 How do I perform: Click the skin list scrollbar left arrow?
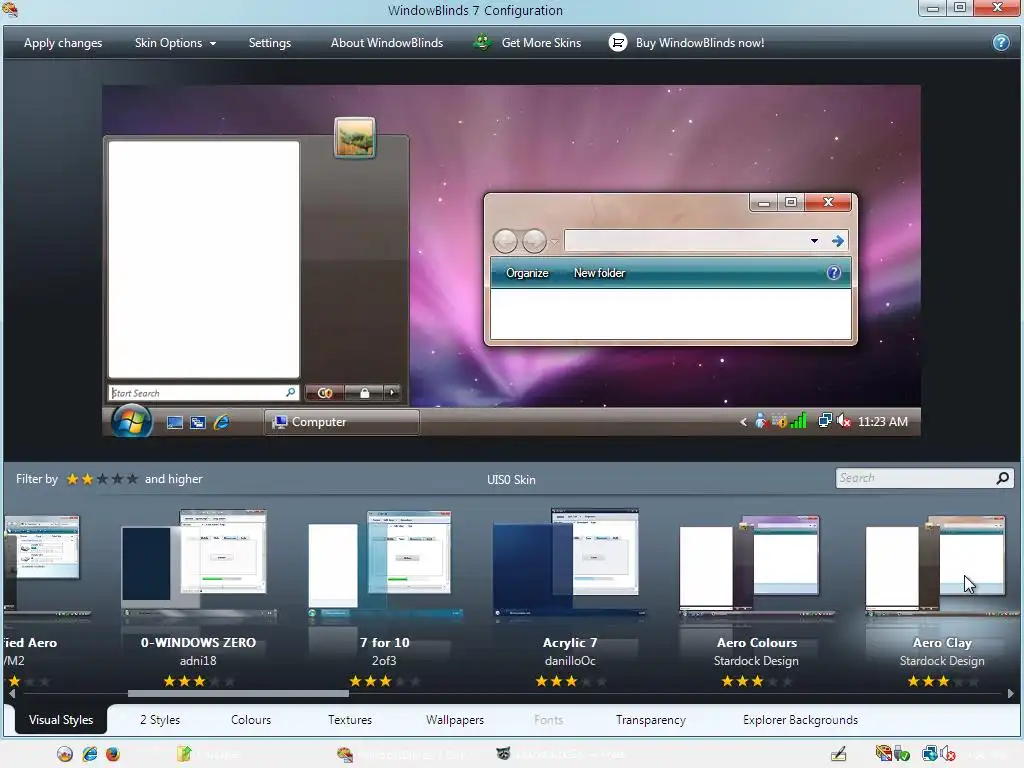click(12, 694)
